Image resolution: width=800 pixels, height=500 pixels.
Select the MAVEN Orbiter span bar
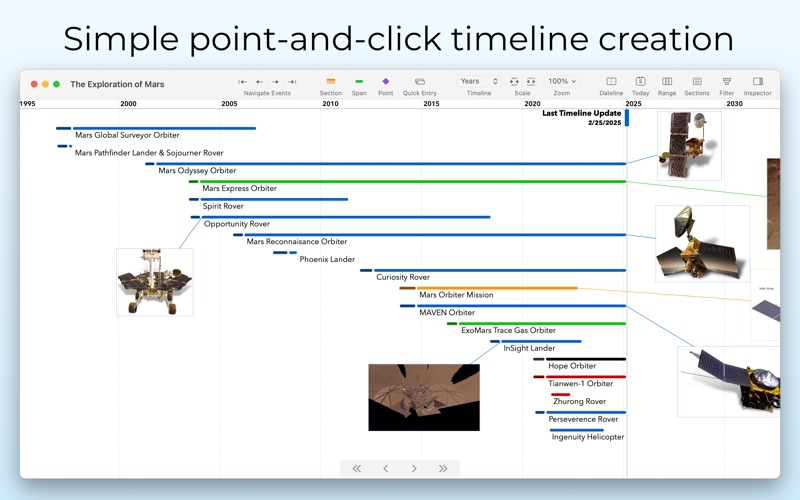click(521, 306)
